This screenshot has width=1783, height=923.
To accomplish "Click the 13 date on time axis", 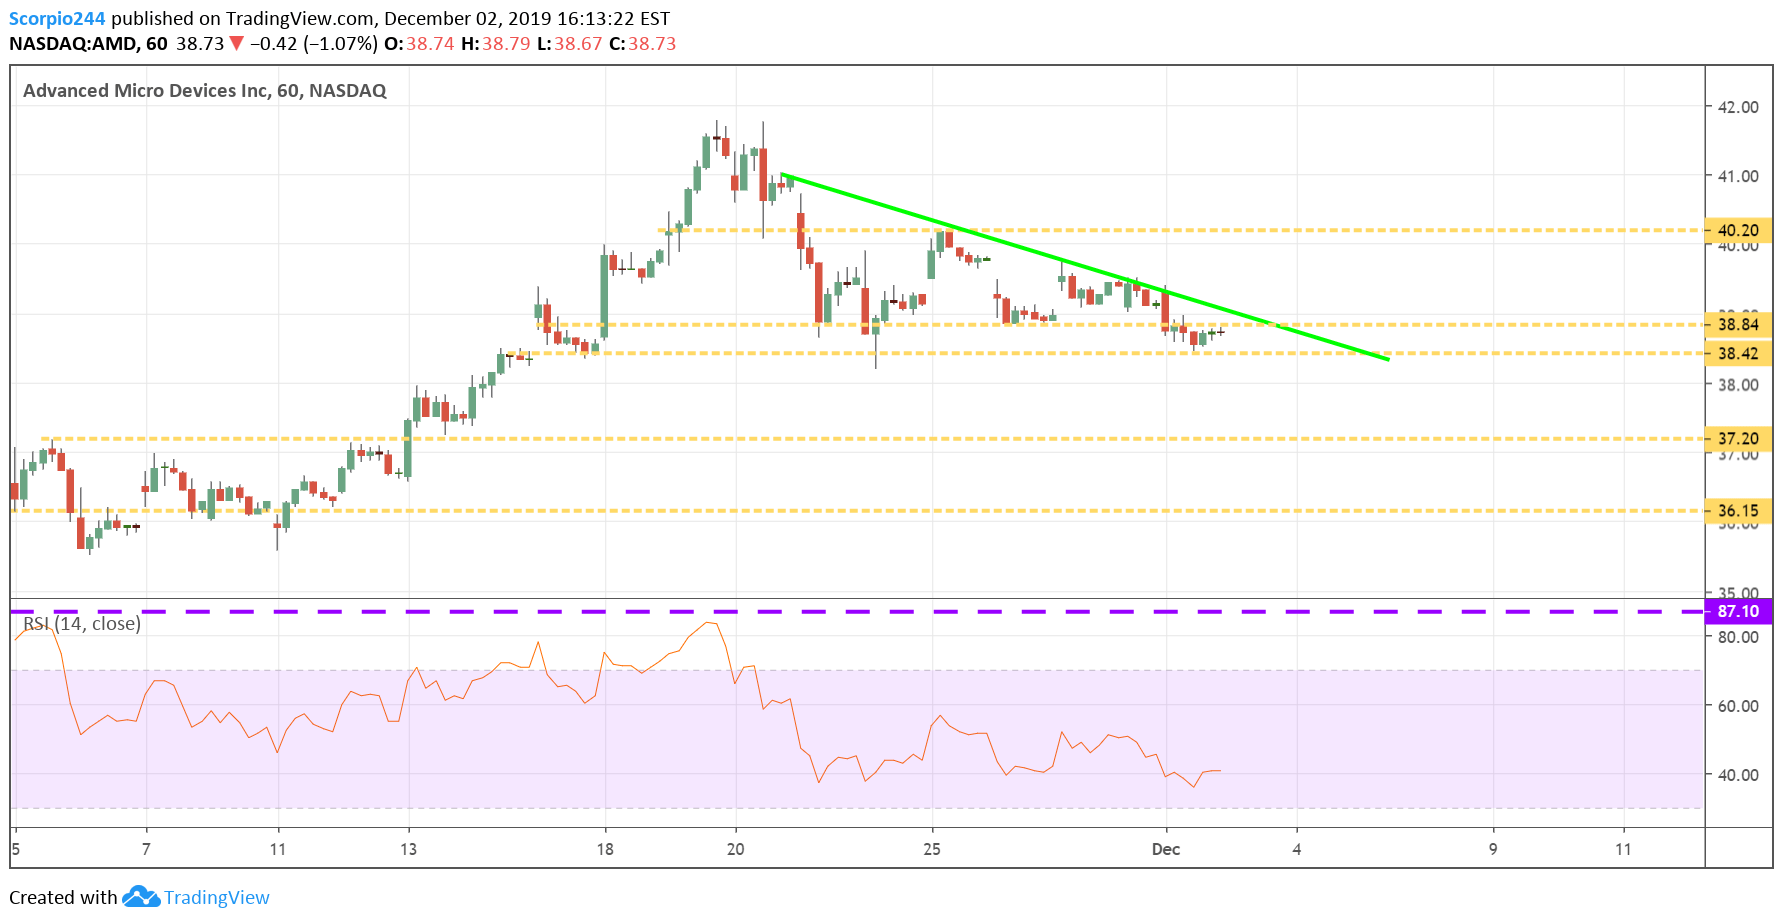I will tap(408, 849).
